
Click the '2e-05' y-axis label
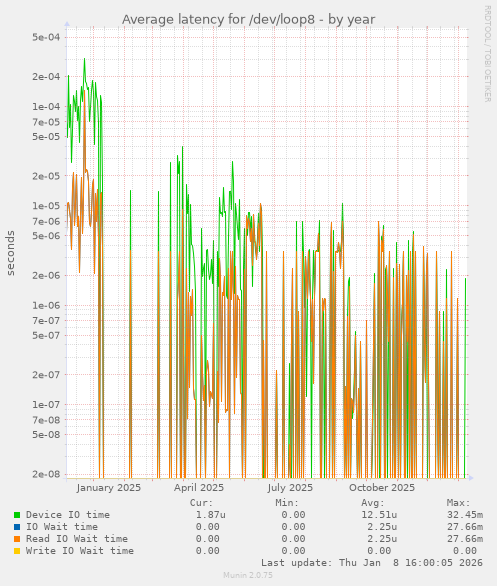(46, 176)
